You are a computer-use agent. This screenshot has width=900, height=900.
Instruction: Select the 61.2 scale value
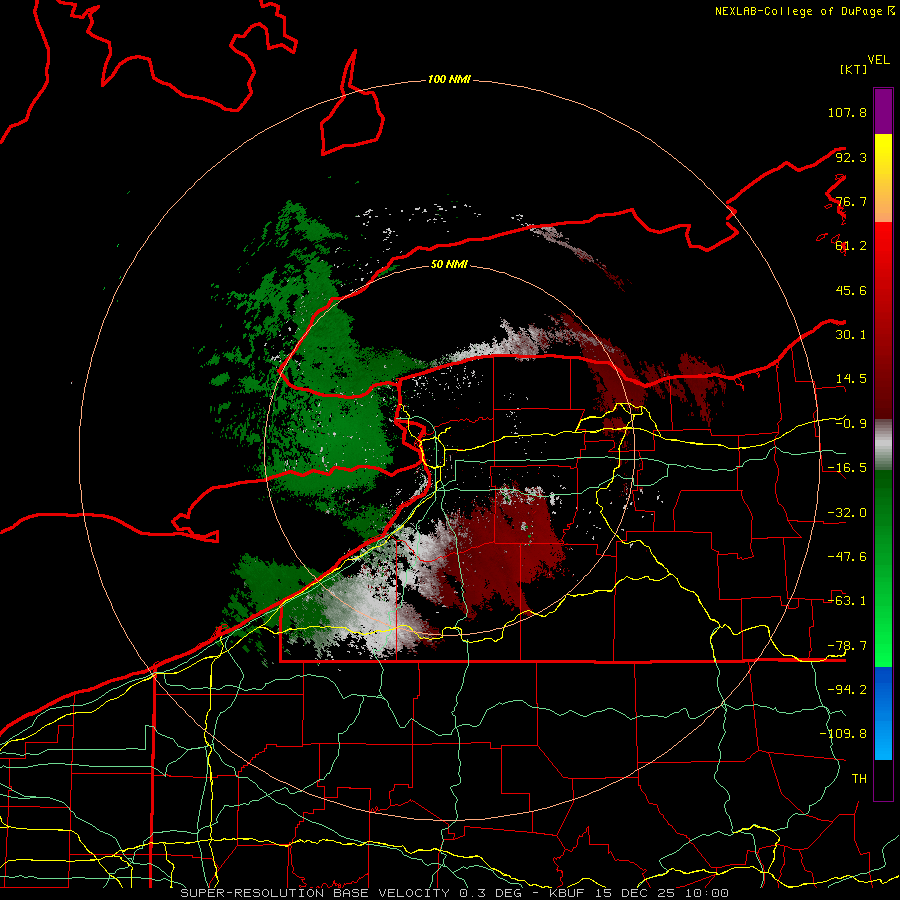point(851,246)
